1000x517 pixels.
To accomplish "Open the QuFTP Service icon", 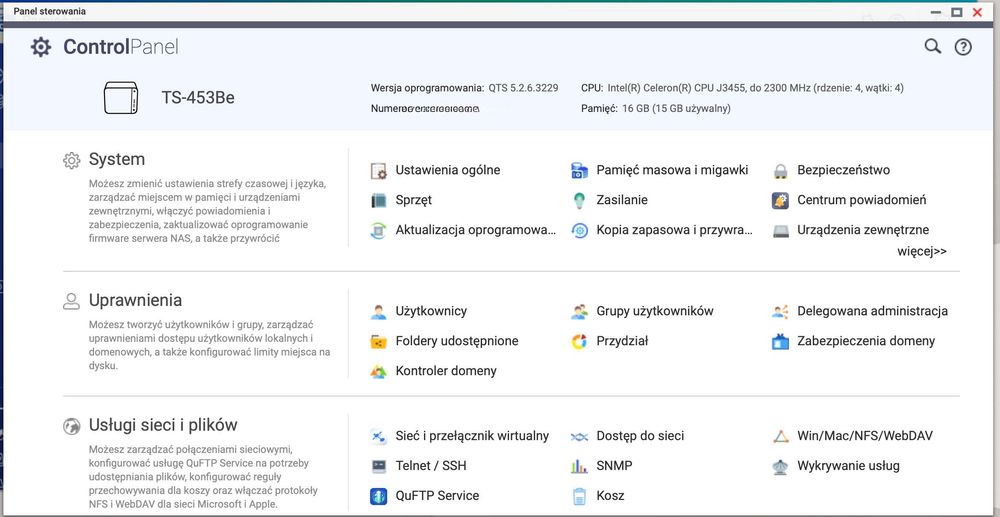I will coord(378,496).
